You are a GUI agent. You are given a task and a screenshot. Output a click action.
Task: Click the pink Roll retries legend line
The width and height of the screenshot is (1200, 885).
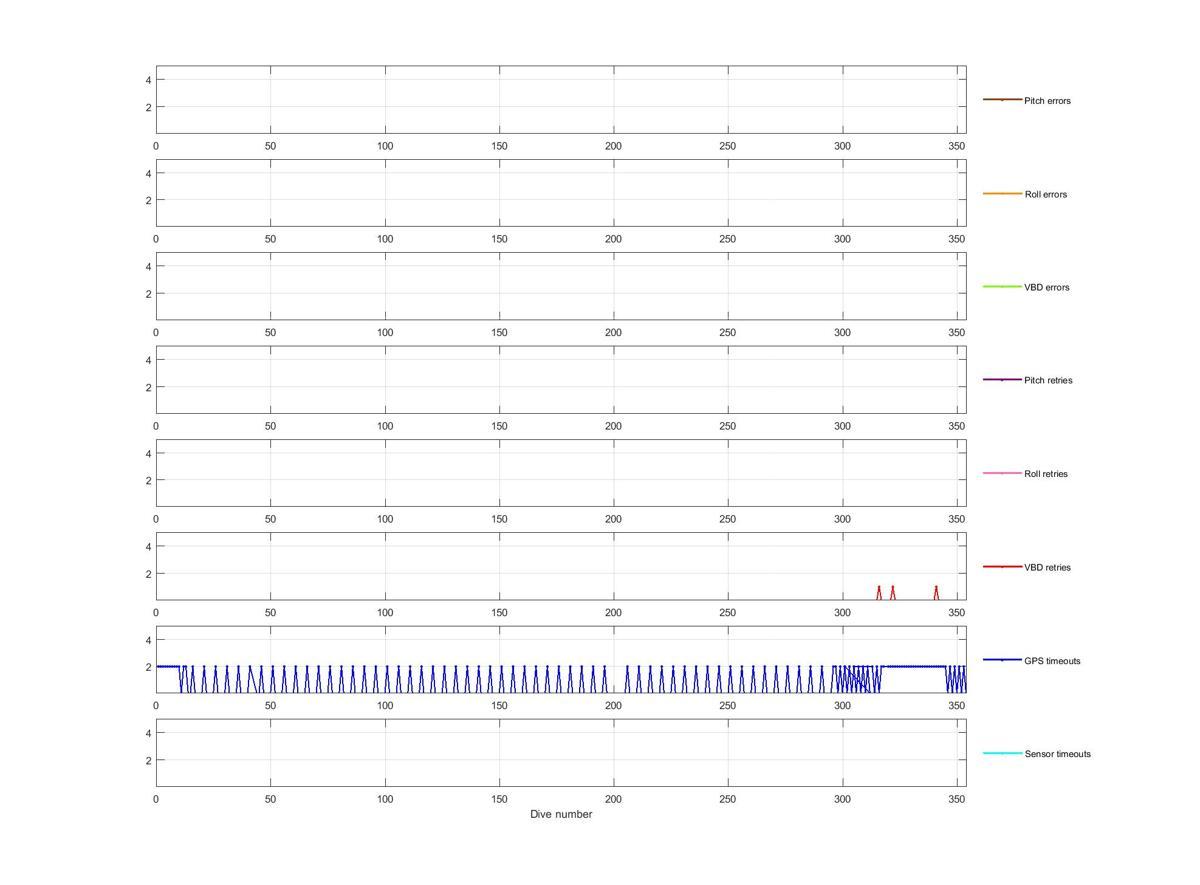(1002, 473)
